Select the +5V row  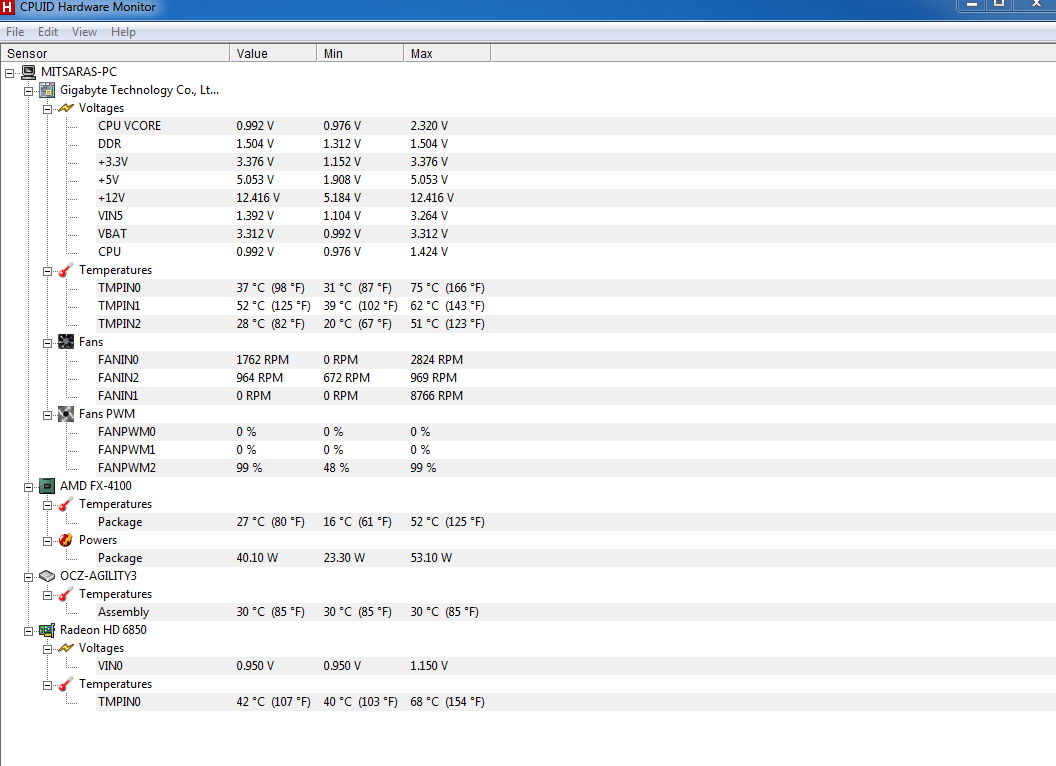576,180
